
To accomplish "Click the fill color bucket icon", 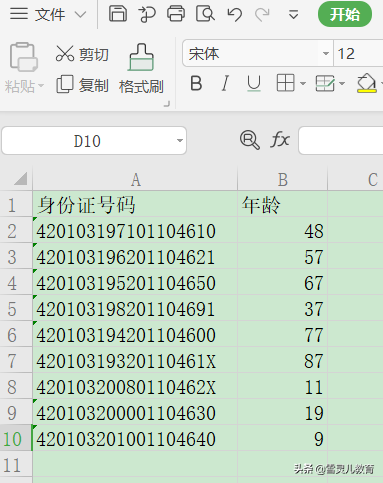I will click(x=367, y=83).
